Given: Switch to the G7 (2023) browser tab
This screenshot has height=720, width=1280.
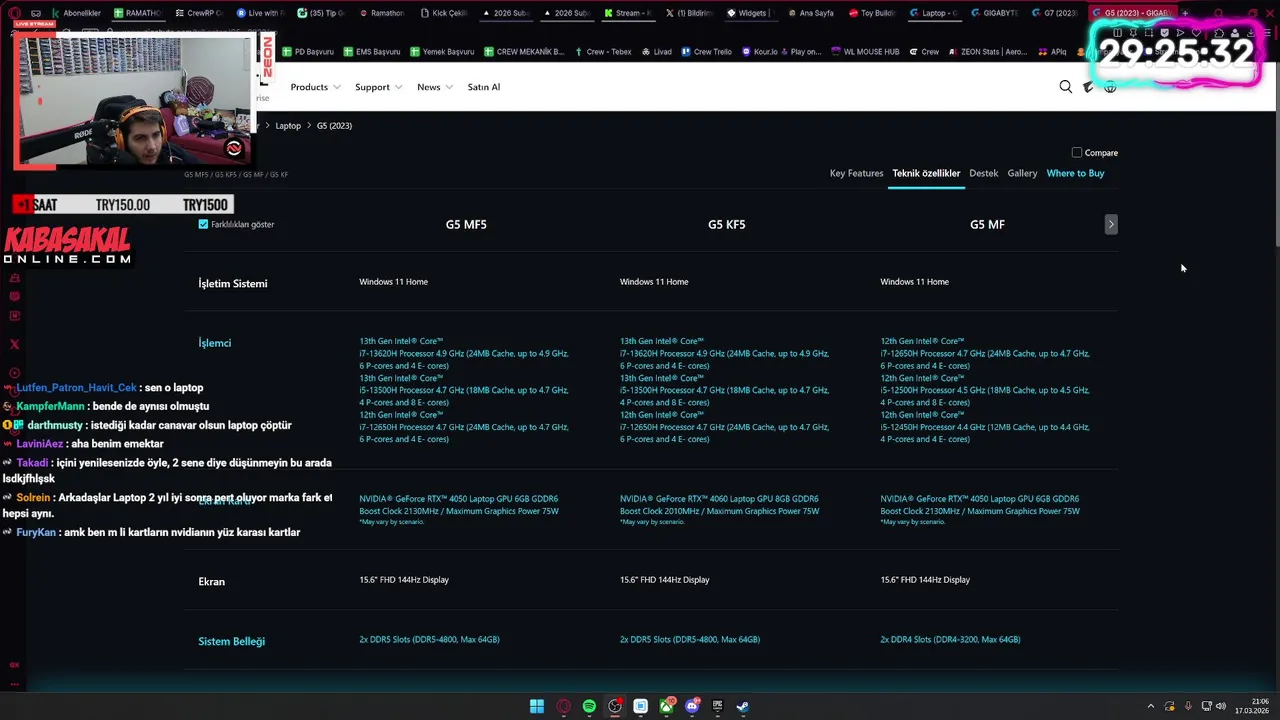Looking at the screenshot, I should click(x=1053, y=13).
